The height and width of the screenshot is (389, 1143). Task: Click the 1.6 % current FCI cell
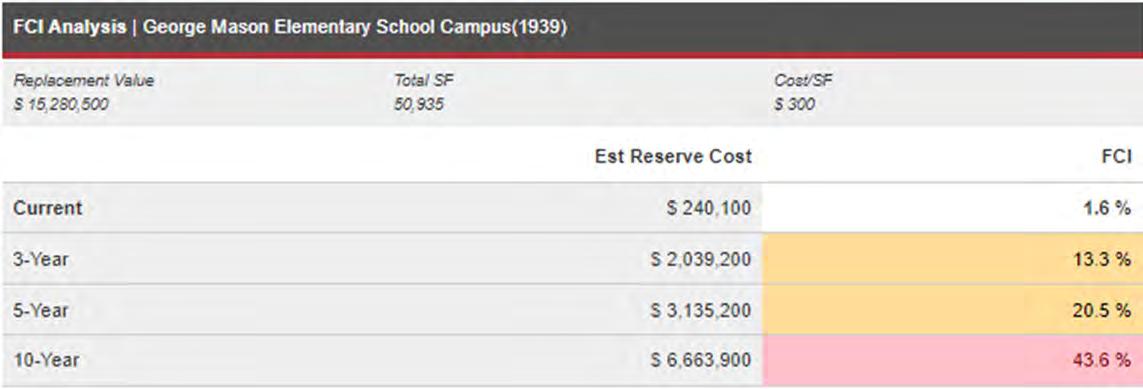[953, 208]
